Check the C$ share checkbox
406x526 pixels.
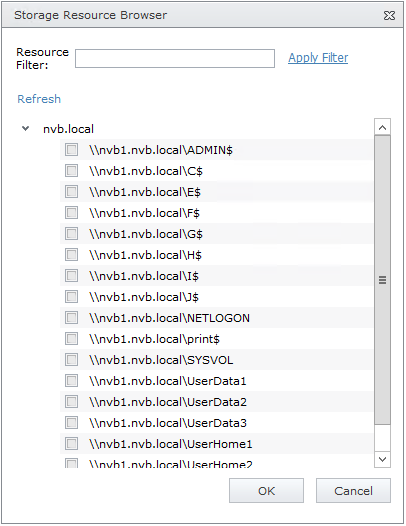coord(71,171)
